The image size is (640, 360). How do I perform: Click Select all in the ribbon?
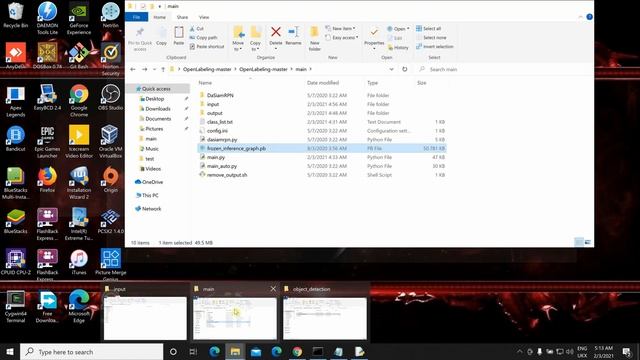[428, 29]
